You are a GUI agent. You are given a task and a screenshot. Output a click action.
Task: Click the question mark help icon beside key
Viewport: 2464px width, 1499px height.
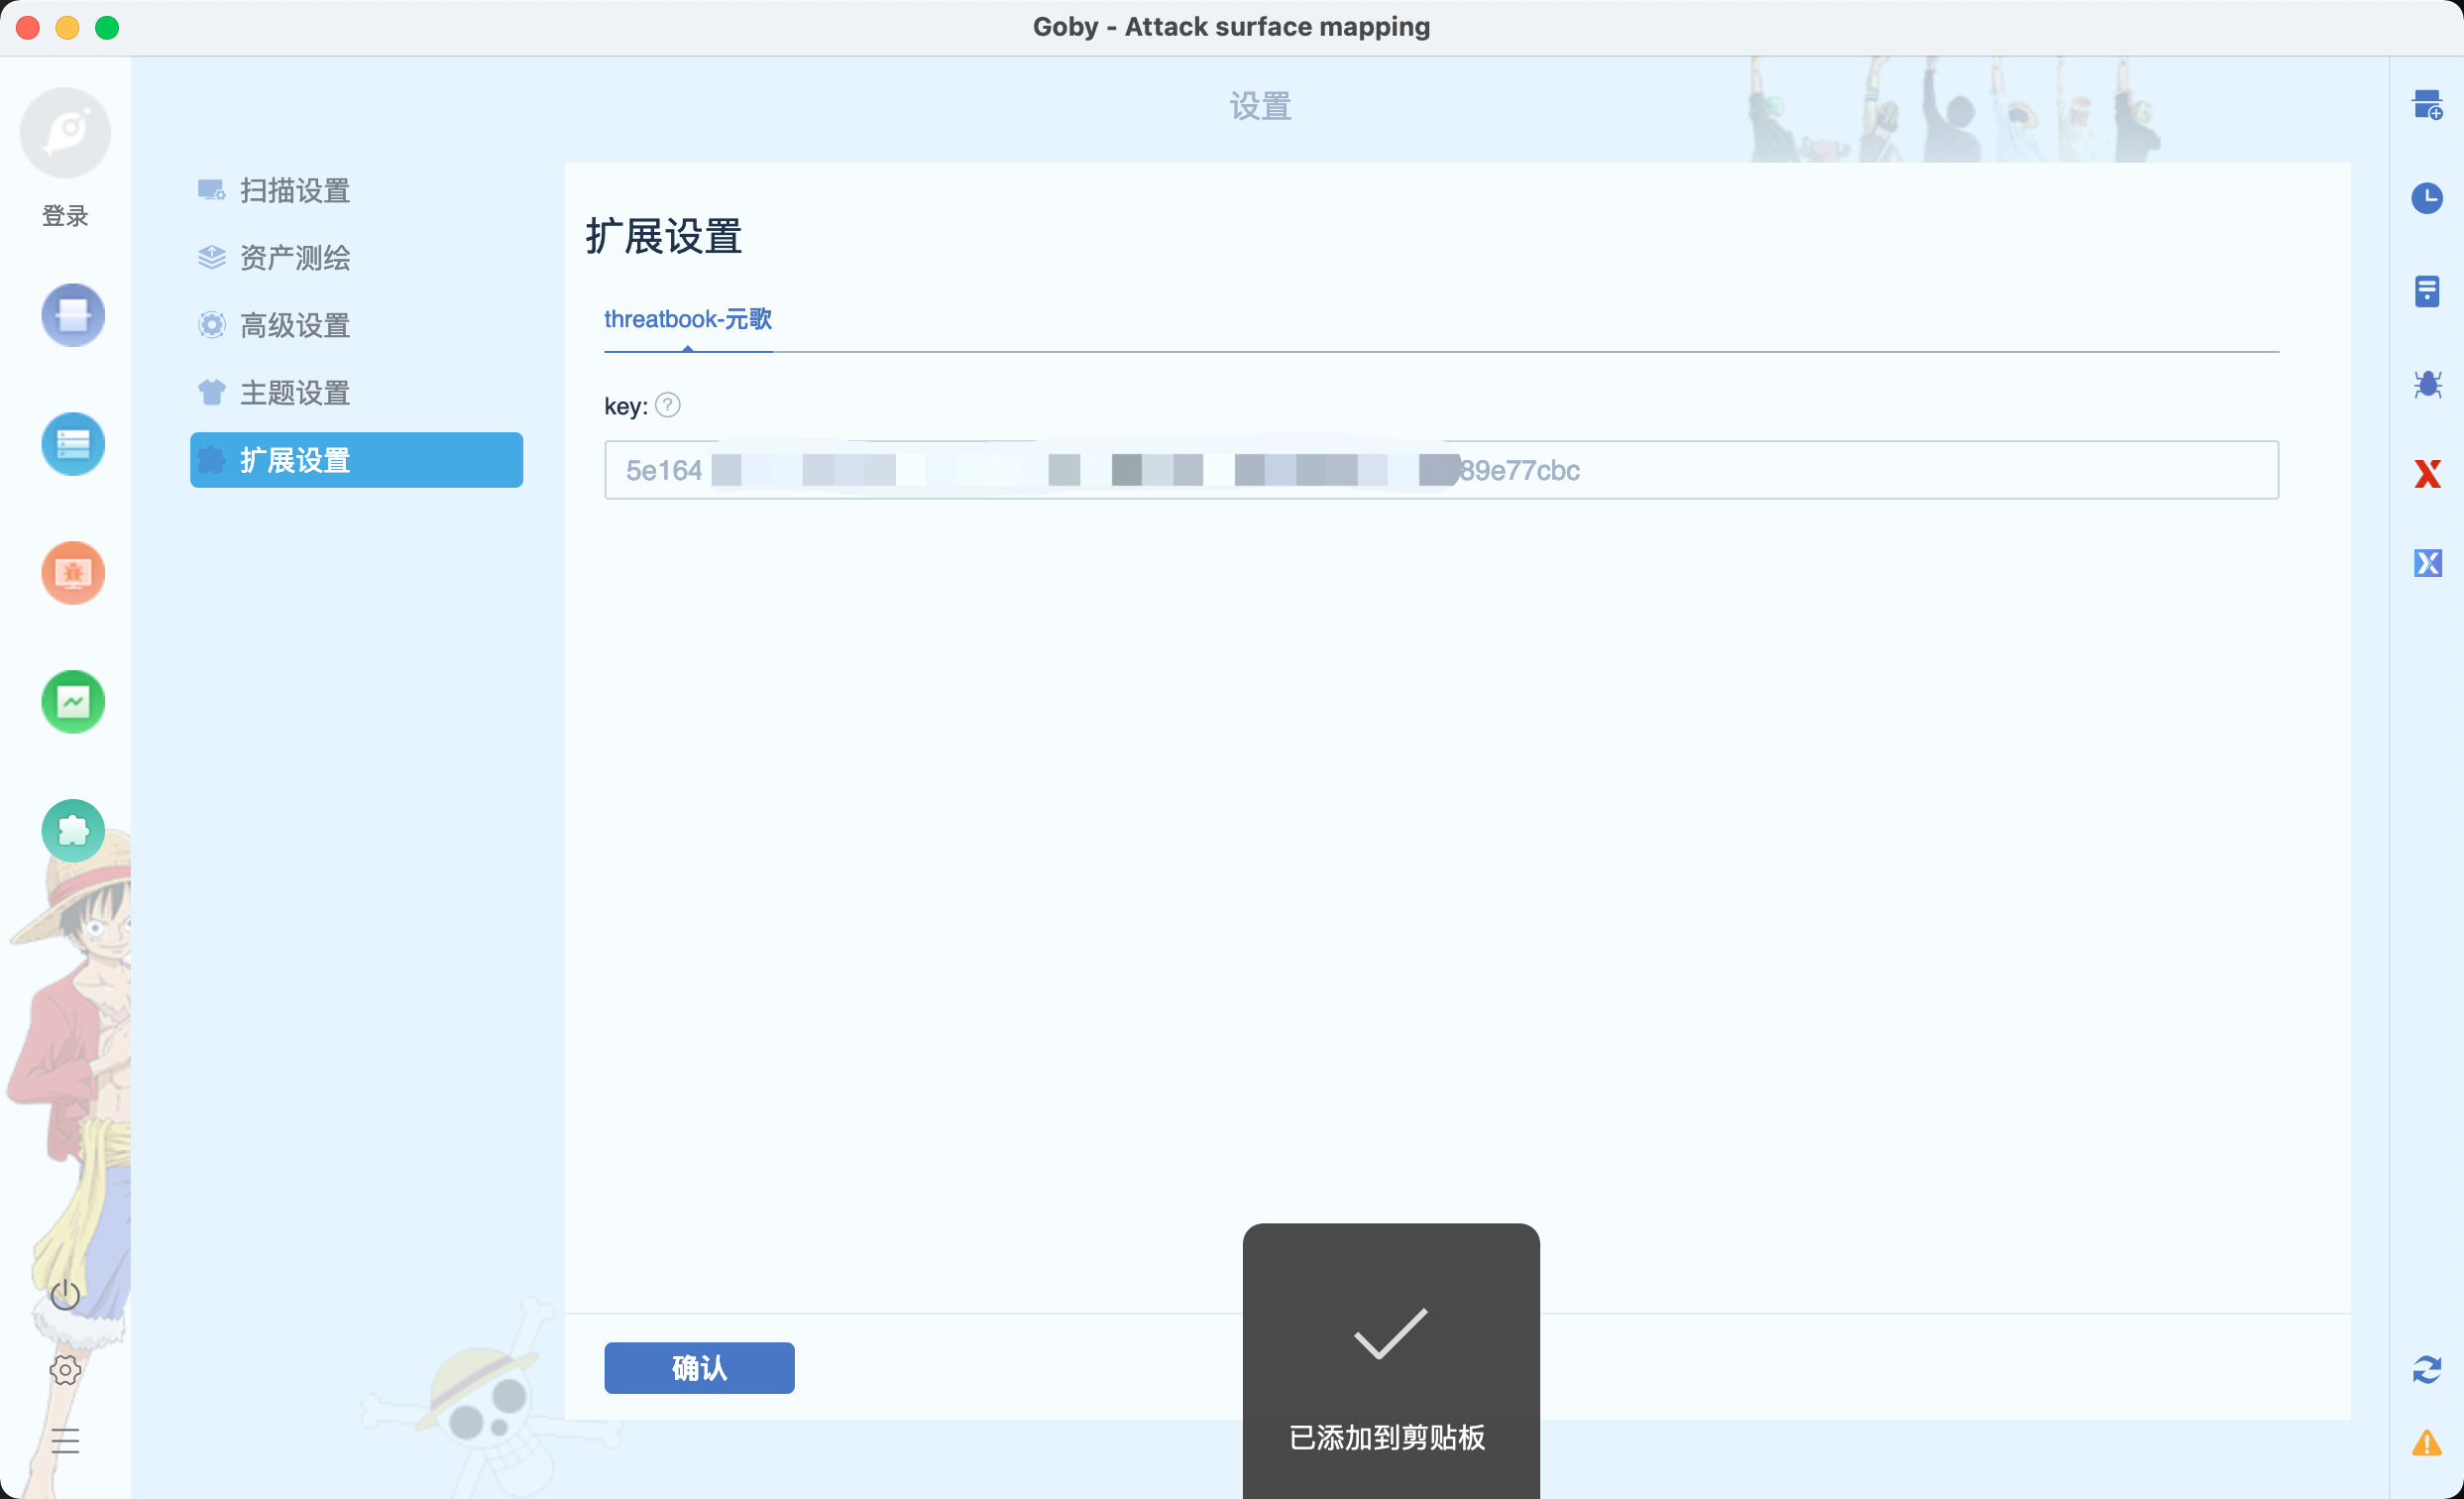pyautogui.click(x=668, y=405)
